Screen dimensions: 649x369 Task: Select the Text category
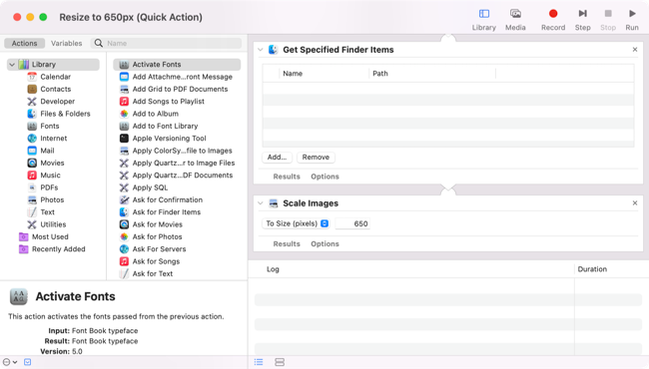coord(47,212)
